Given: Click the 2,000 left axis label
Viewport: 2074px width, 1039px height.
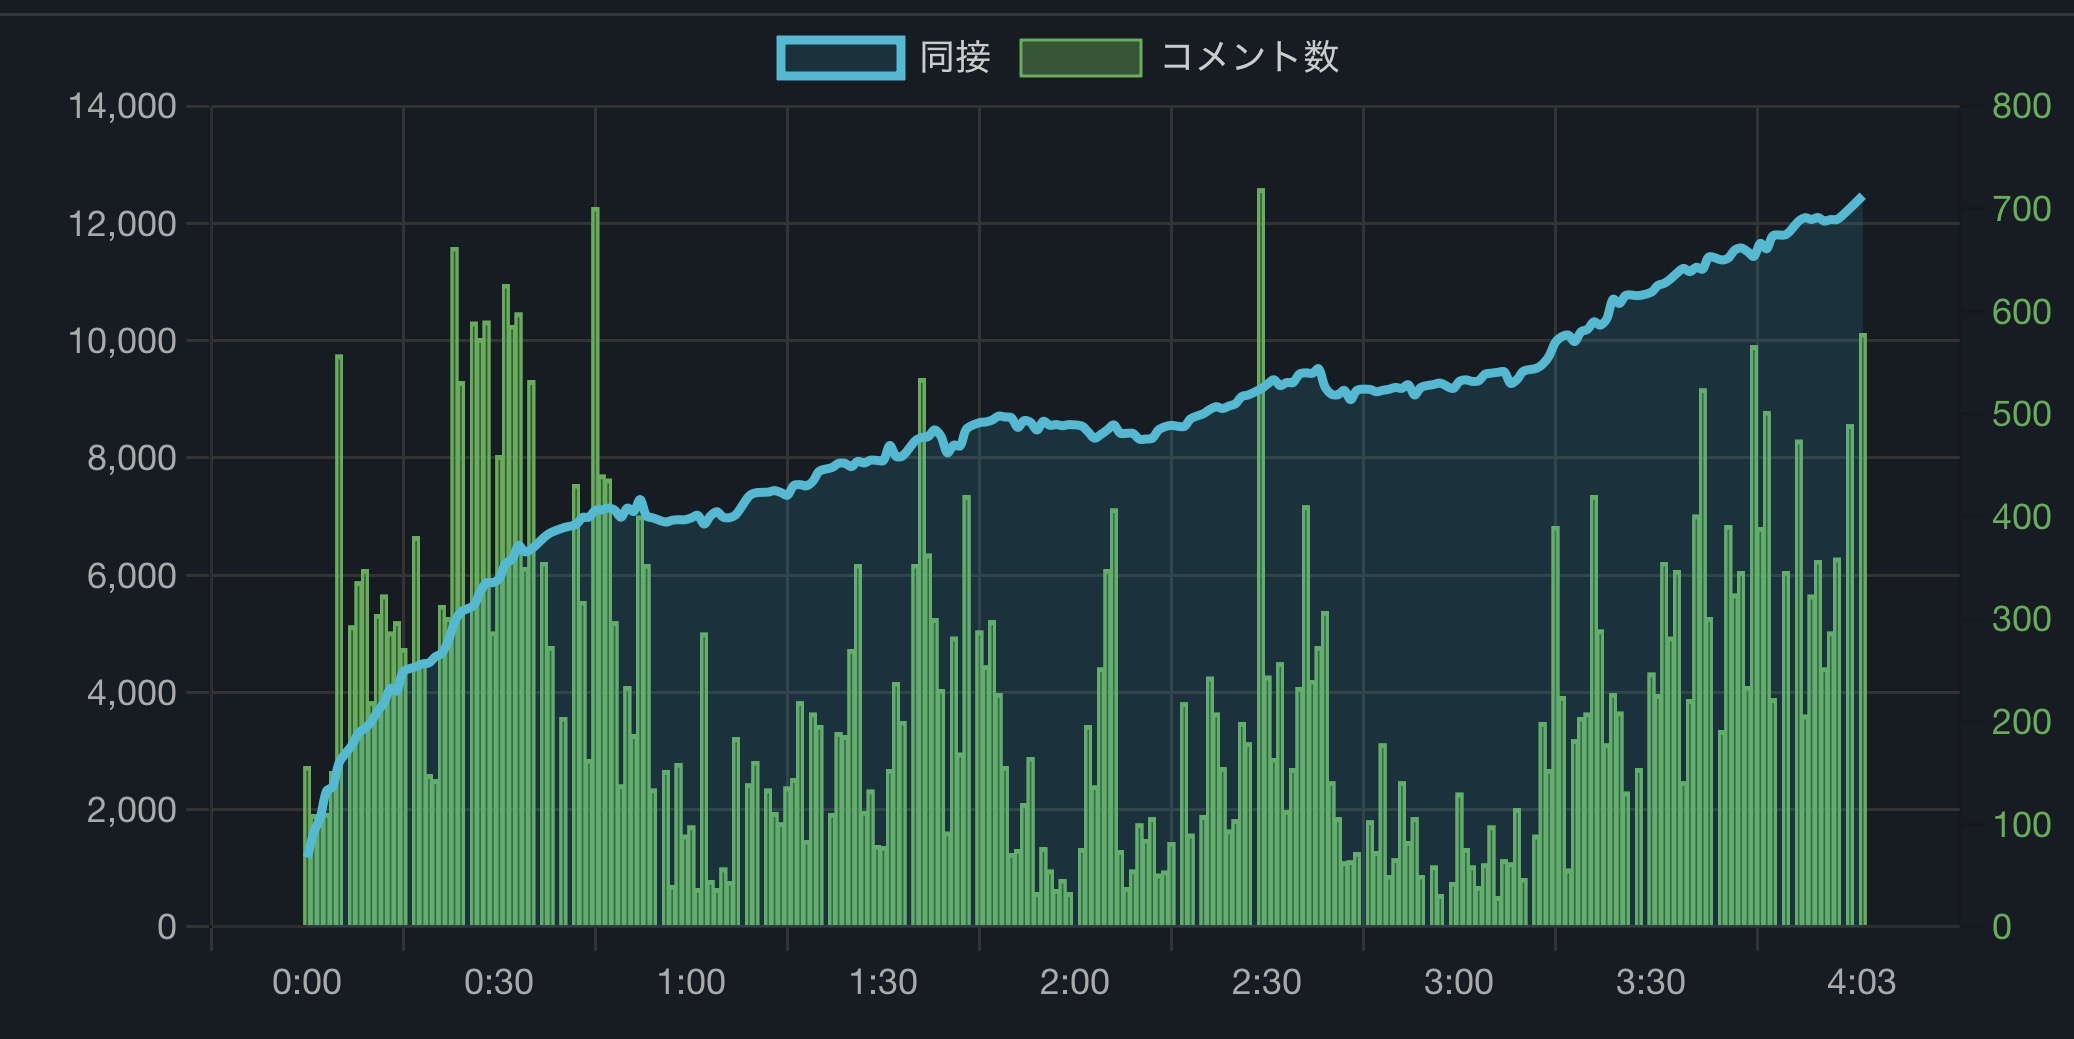Looking at the screenshot, I should tap(131, 810).
